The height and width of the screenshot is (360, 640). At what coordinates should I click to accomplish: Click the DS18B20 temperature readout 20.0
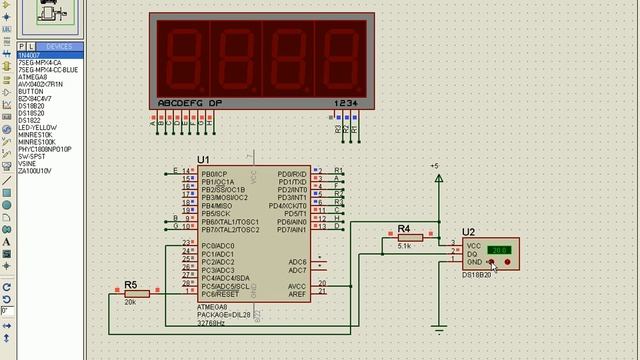(x=499, y=250)
